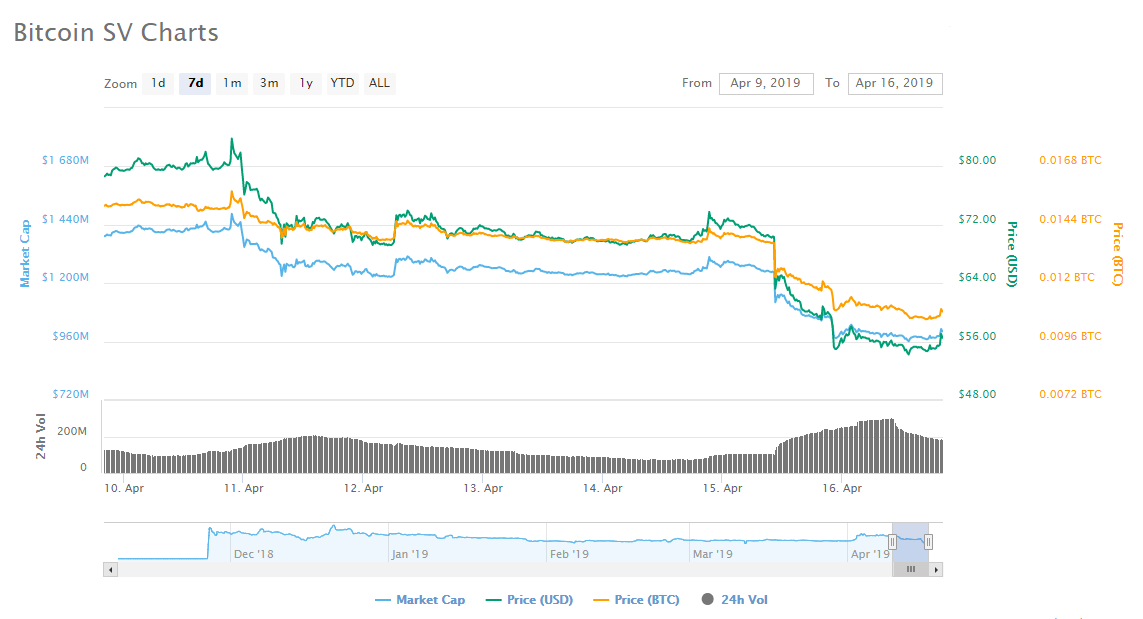Switch to the 7d zoom tab
This screenshot has width=1143, height=619.
click(x=194, y=83)
